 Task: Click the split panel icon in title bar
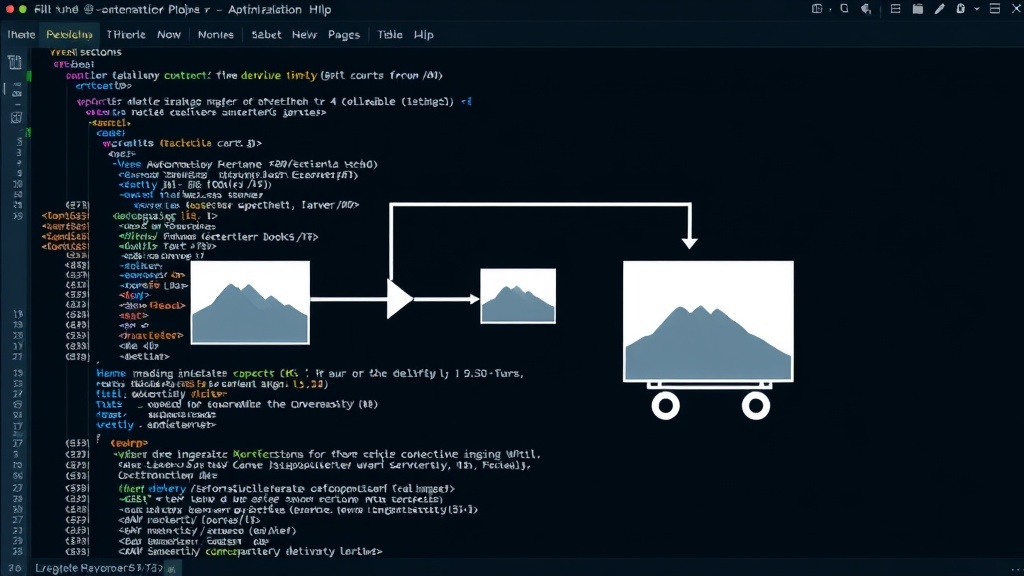(x=995, y=9)
